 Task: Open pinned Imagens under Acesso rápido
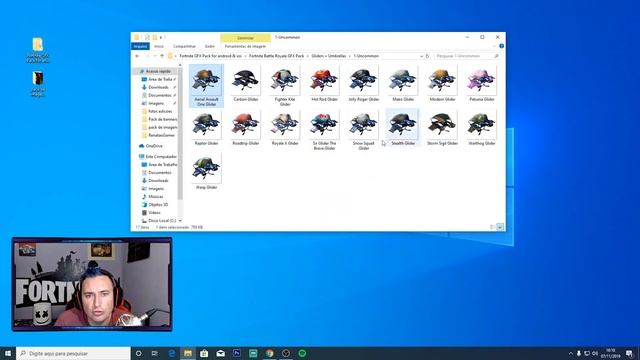(156, 103)
